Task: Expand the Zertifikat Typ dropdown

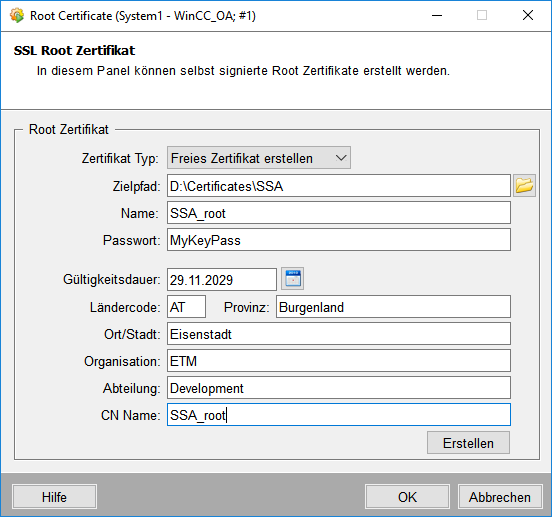Action: [259, 158]
